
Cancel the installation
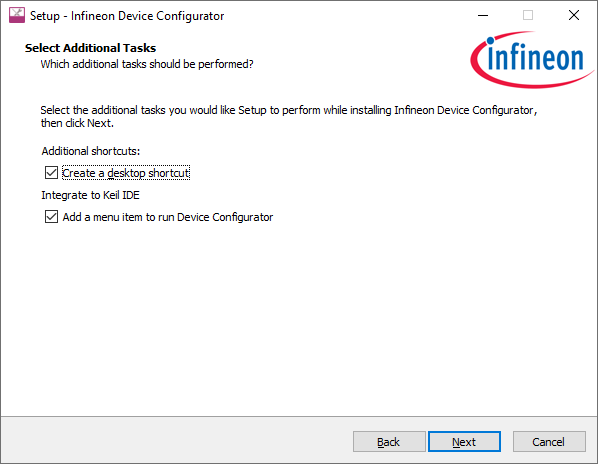click(x=548, y=442)
